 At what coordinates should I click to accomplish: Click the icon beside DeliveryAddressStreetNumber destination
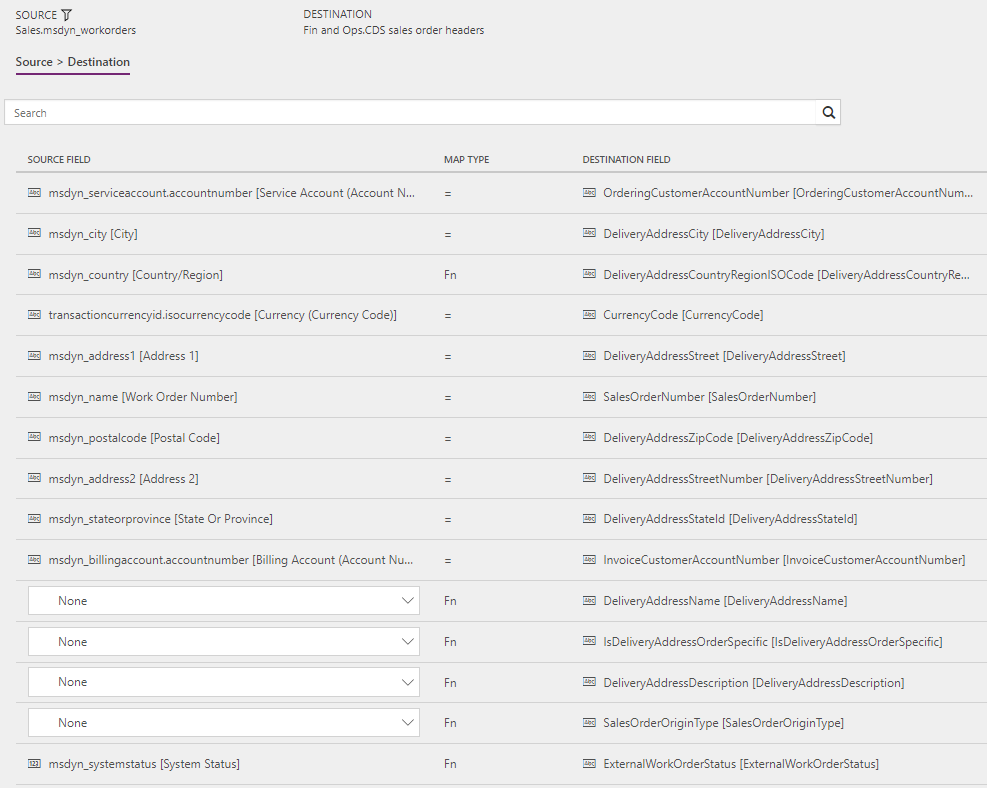589,478
